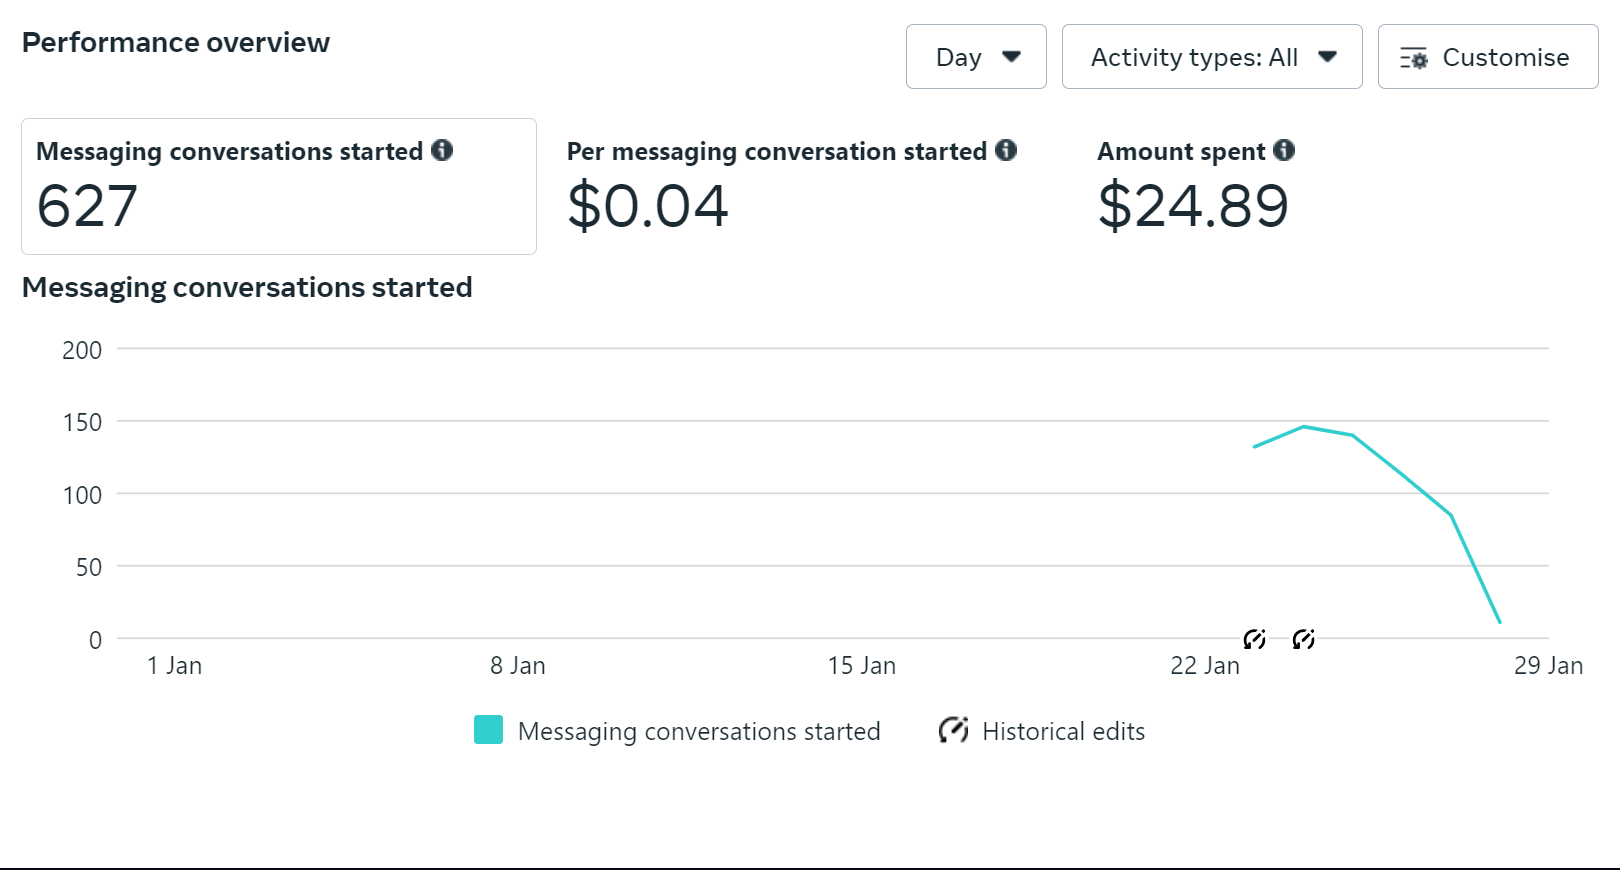Click the gear-list icon in Customise button
1620x870 pixels.
[1413, 58]
